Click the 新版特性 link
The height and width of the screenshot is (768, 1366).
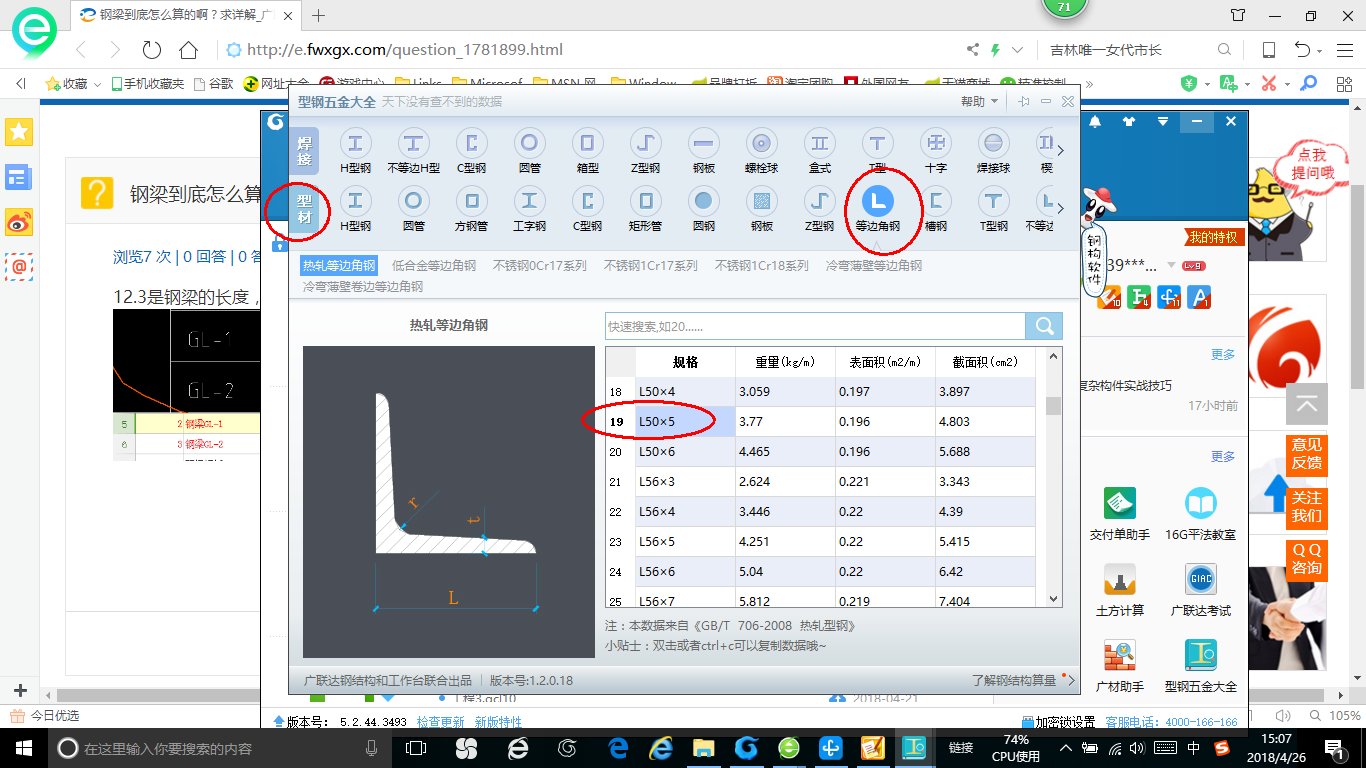pyautogui.click(x=498, y=722)
